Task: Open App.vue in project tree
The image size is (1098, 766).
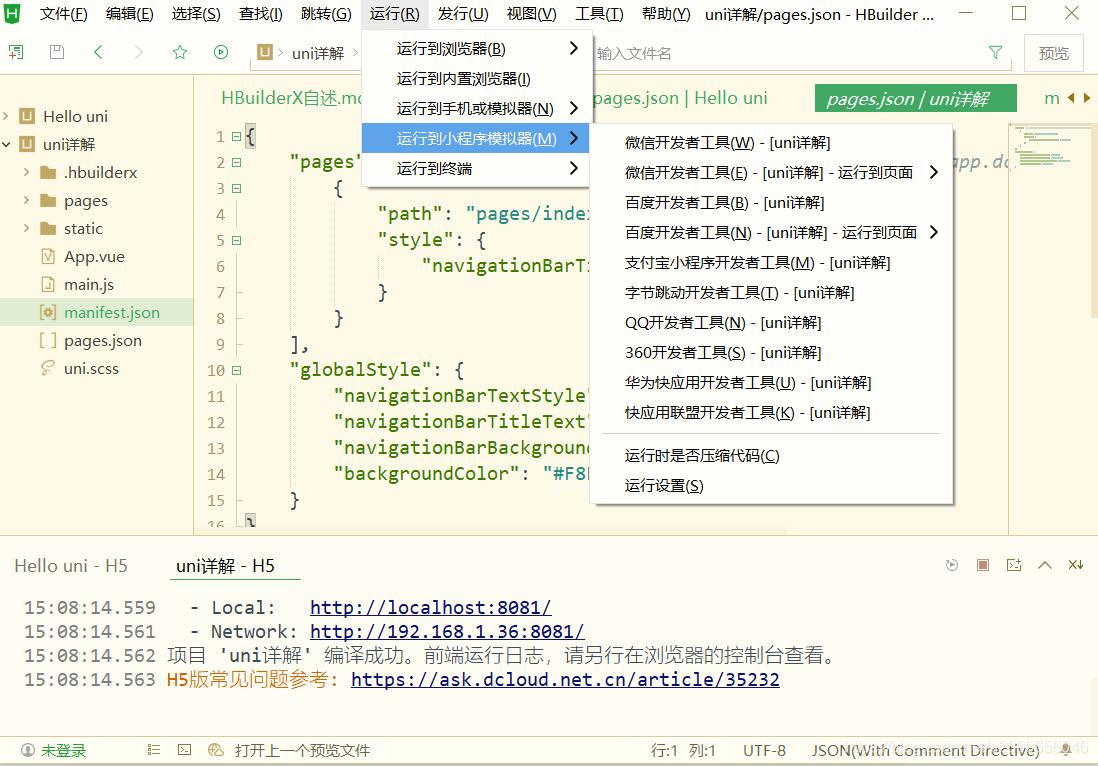Action: click(x=97, y=256)
